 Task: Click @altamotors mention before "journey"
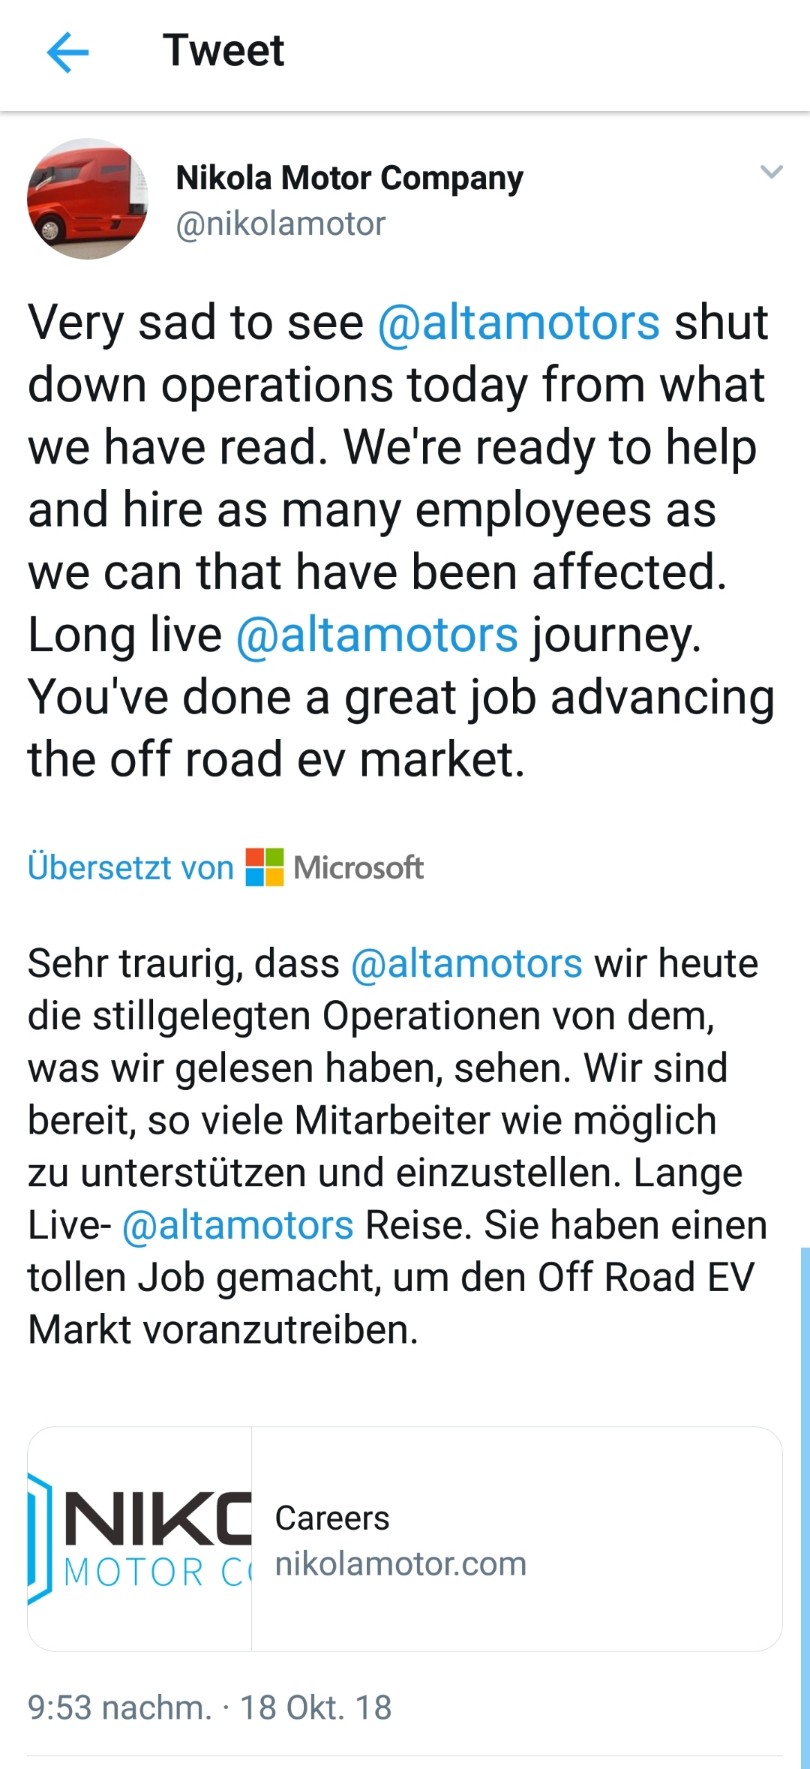tap(376, 635)
